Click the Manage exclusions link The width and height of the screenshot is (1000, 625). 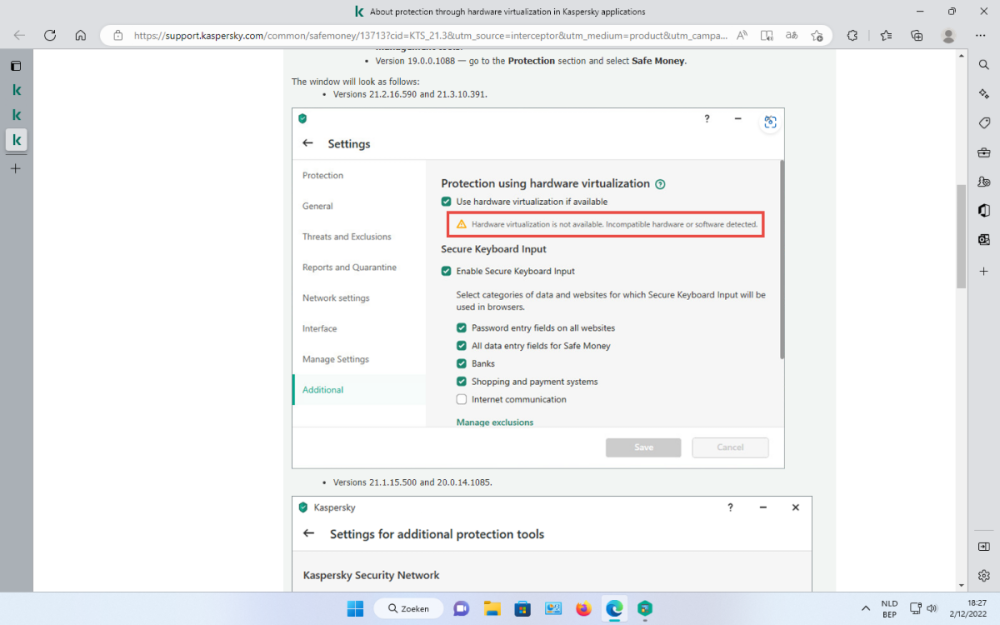495,422
